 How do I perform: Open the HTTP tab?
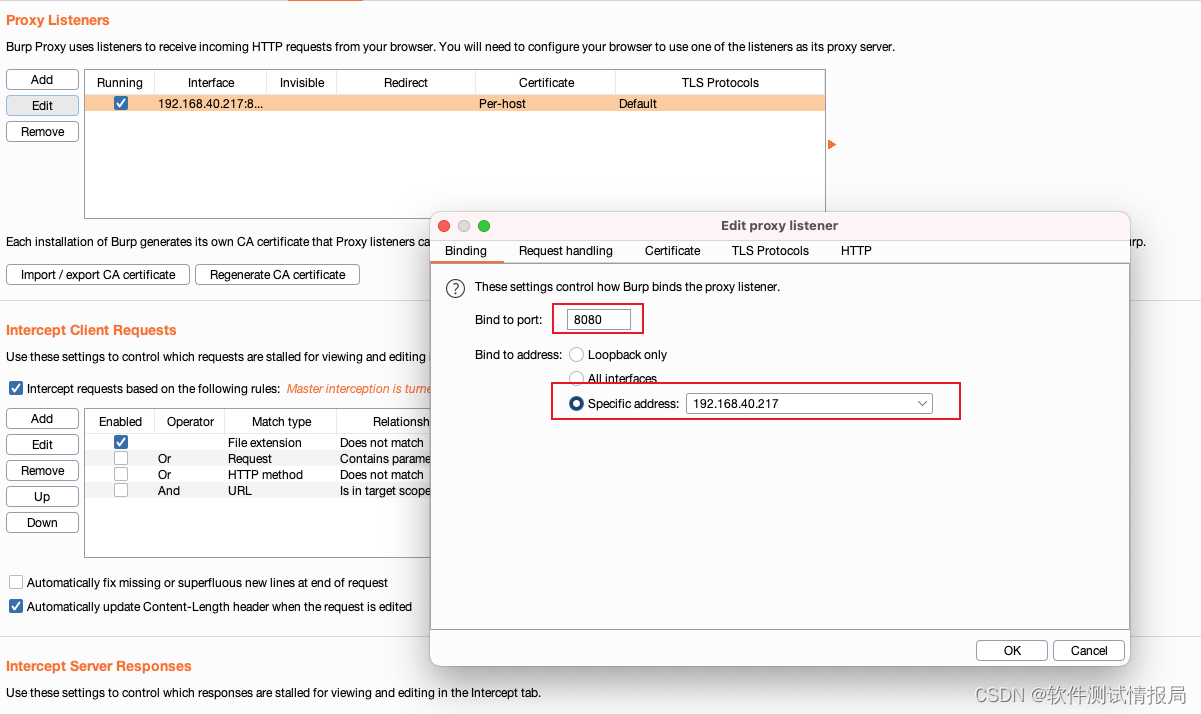tap(856, 251)
